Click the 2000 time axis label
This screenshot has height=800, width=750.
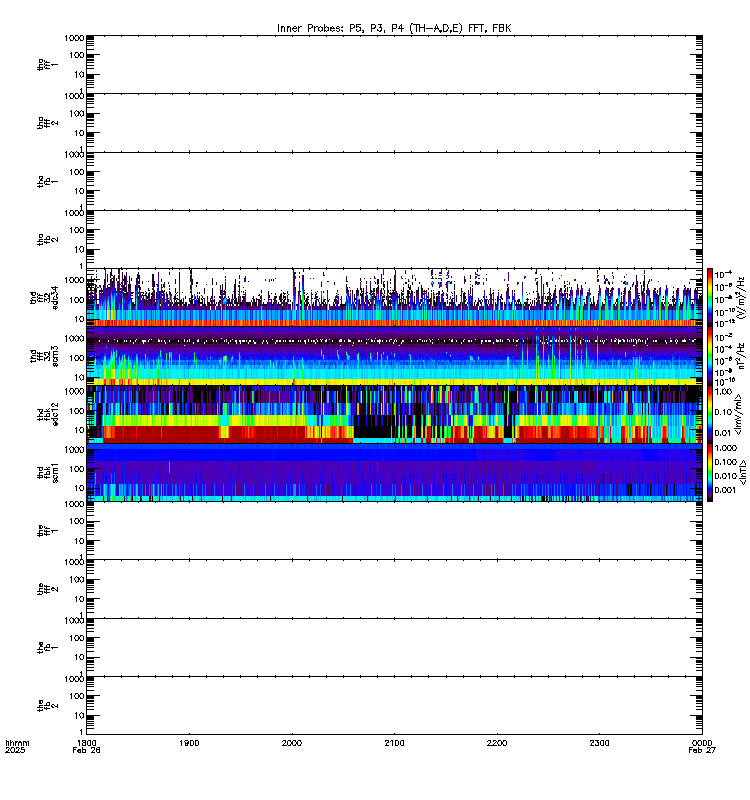click(x=292, y=743)
